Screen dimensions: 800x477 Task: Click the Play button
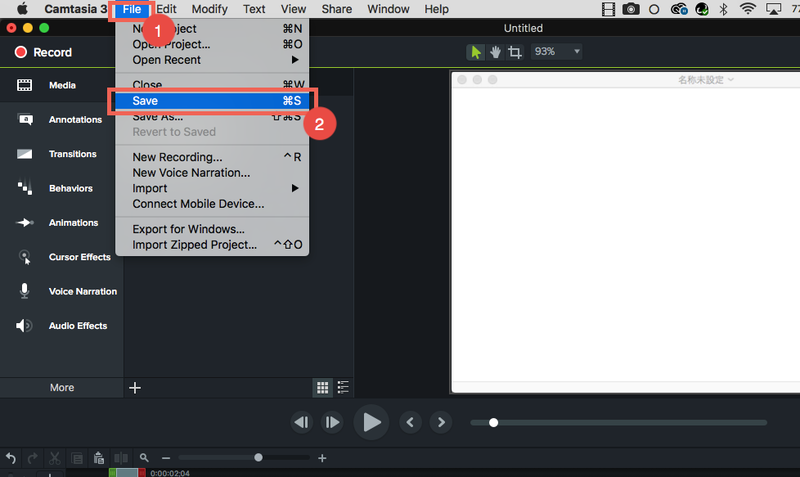pyautogui.click(x=371, y=422)
